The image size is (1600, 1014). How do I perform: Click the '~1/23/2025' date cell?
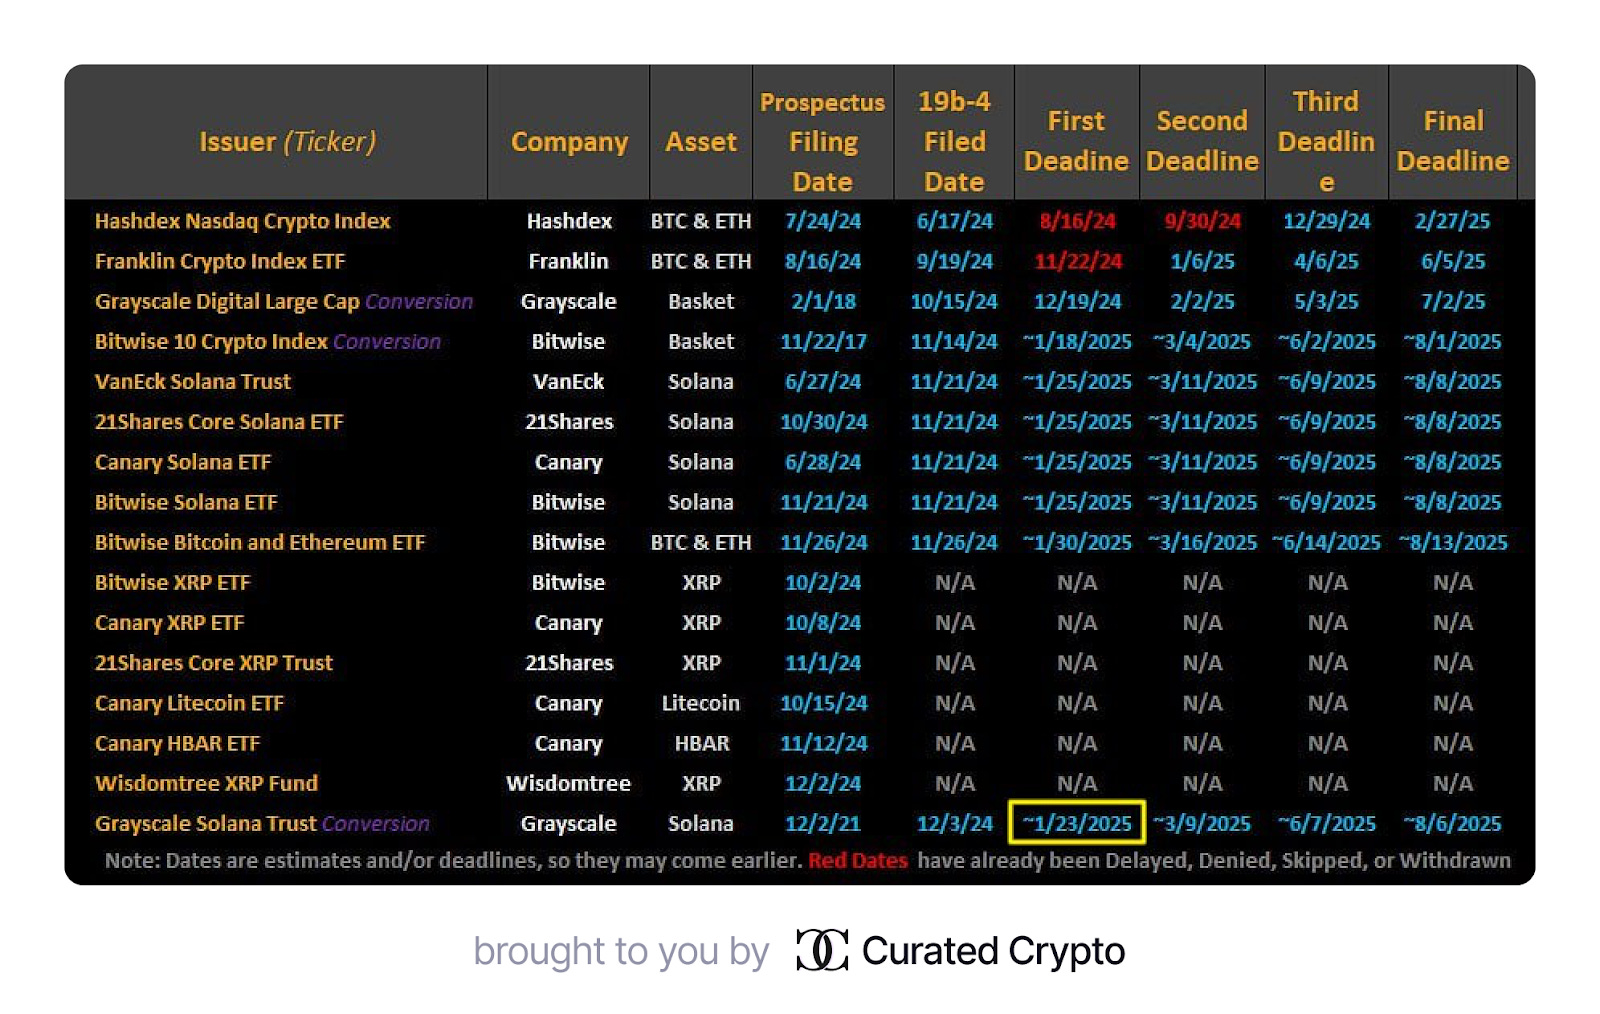[1077, 823]
